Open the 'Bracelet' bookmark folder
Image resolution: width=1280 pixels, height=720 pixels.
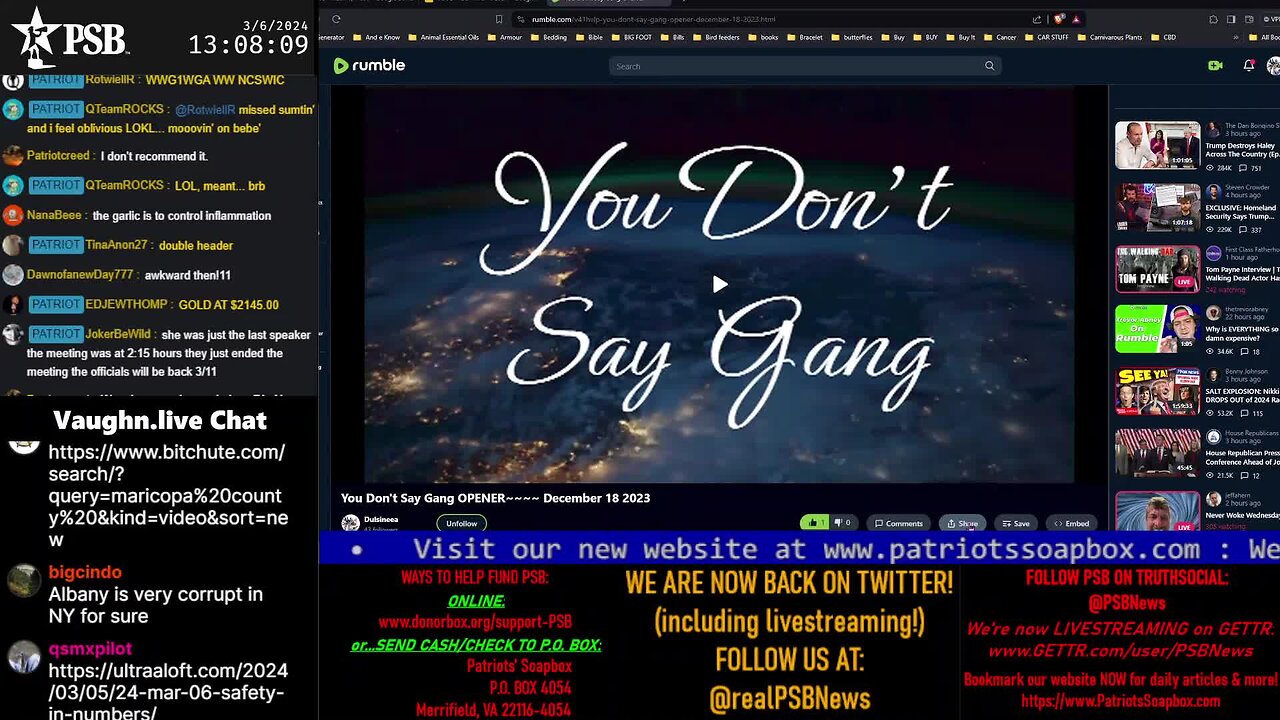(805, 37)
